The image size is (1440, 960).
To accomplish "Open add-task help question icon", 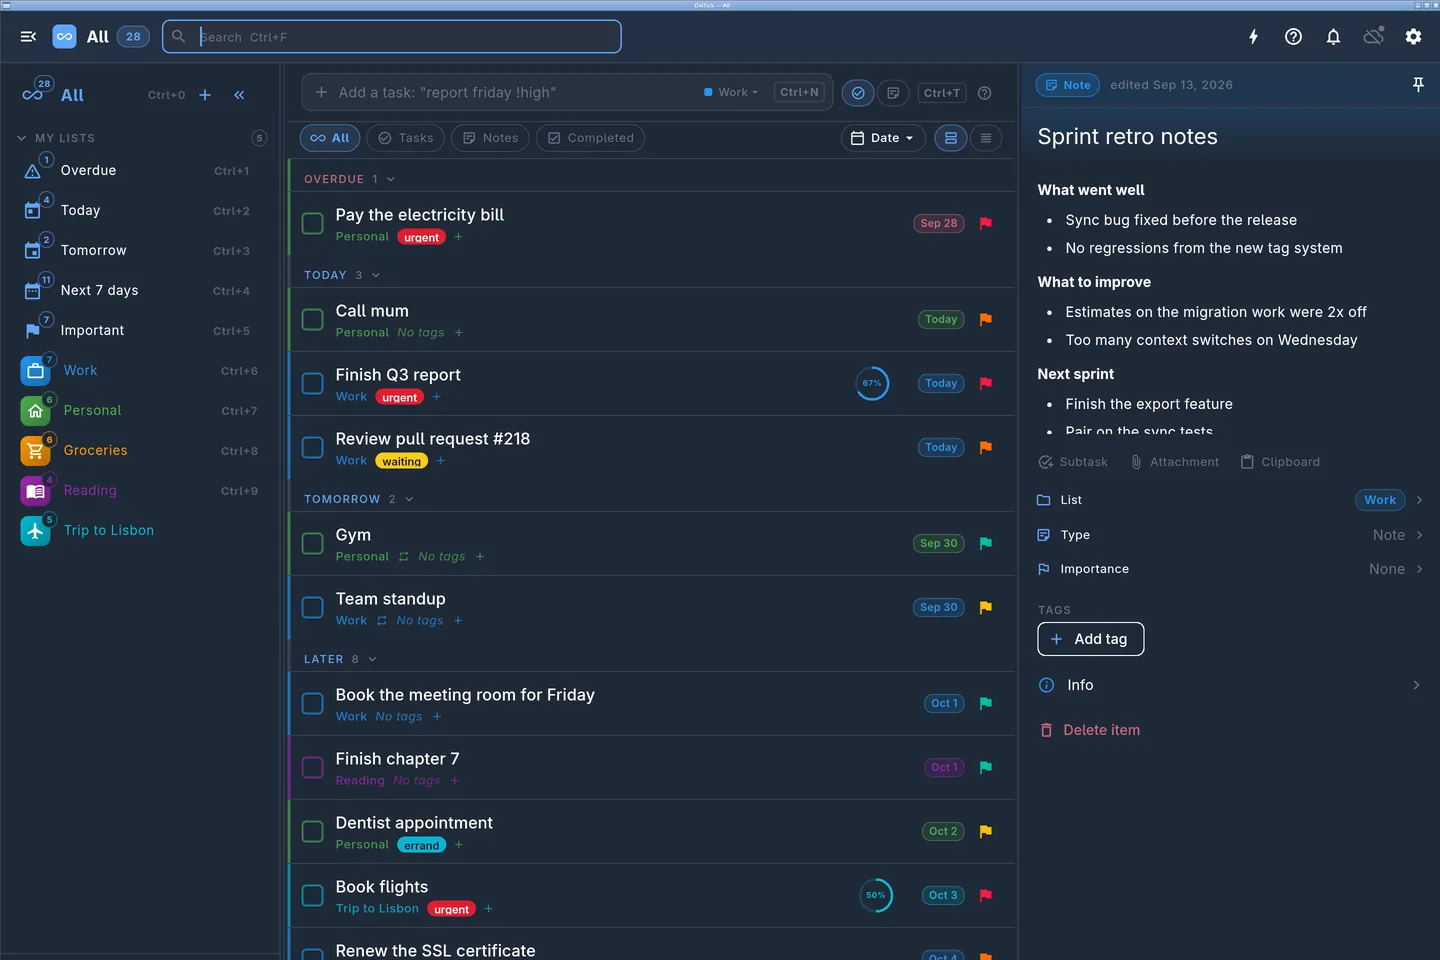I will 984,93.
